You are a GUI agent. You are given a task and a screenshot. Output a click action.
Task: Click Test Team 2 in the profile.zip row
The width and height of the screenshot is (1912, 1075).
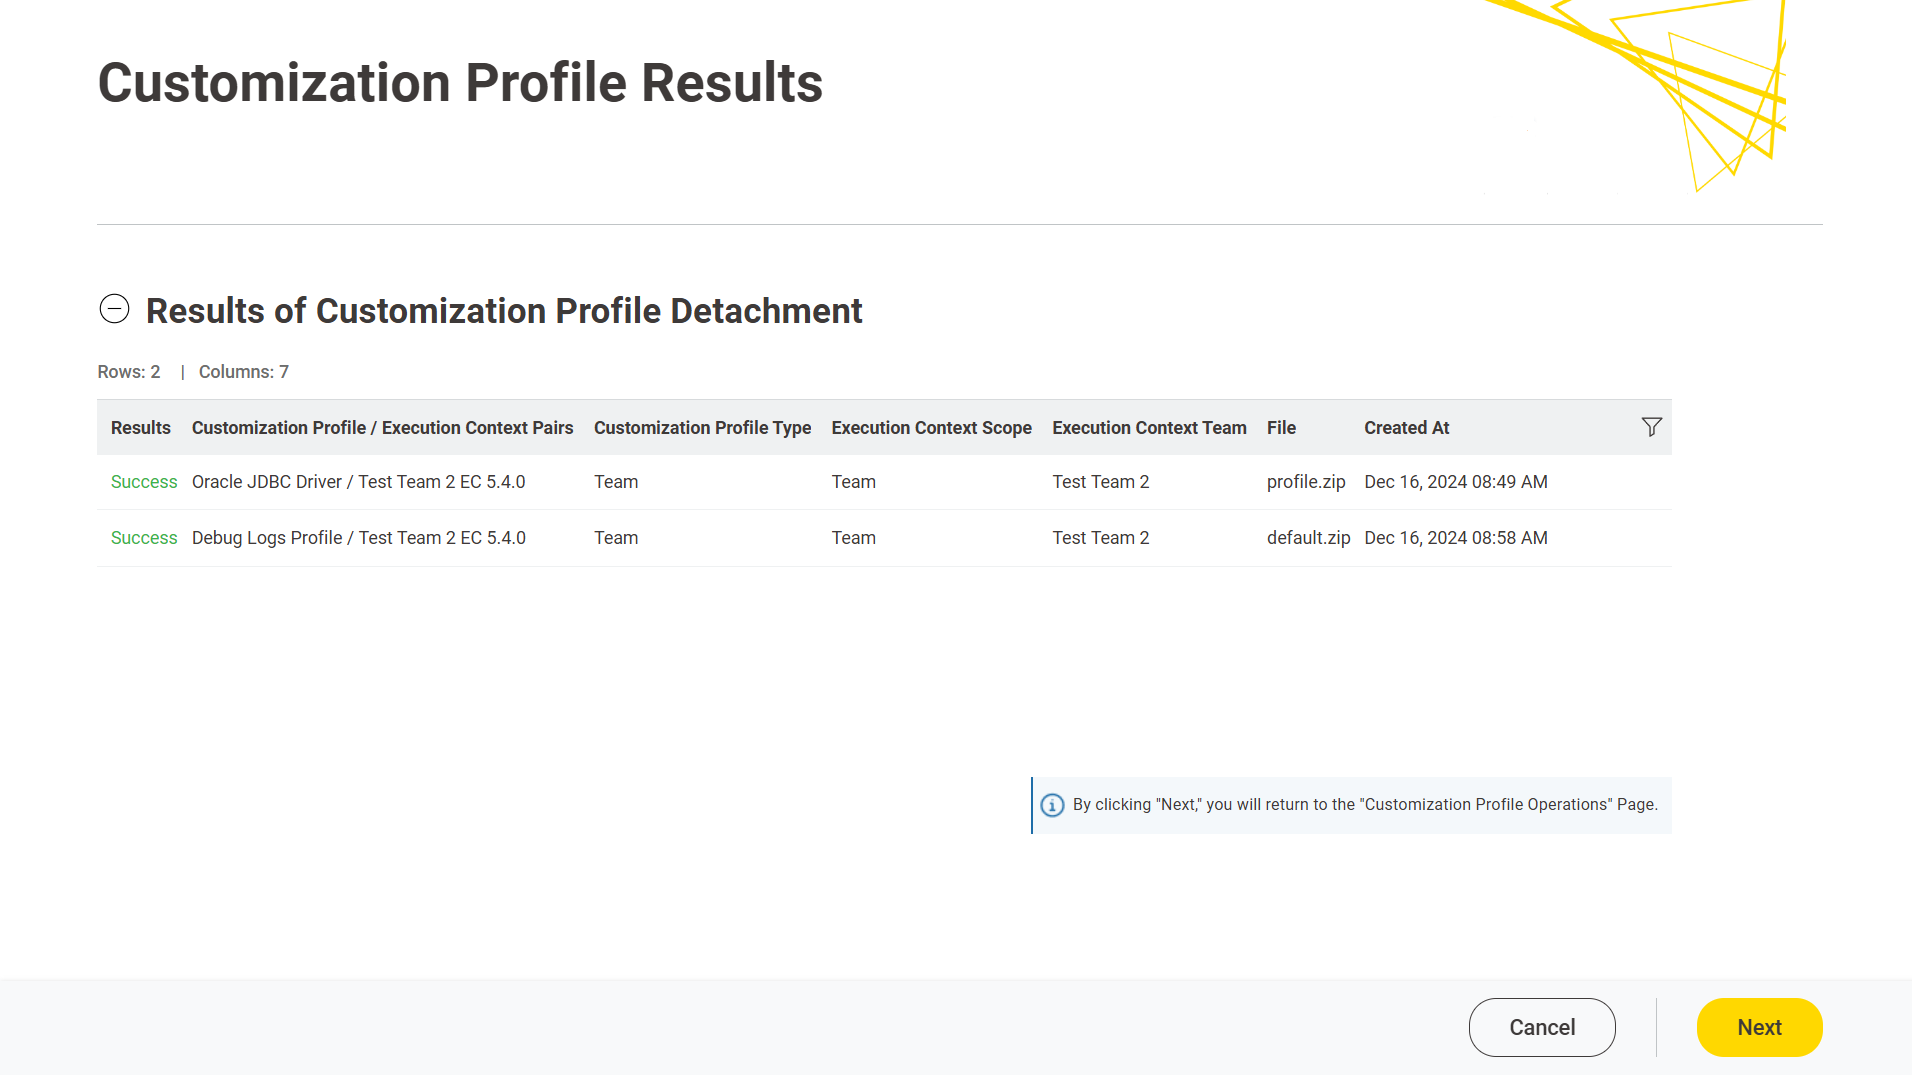point(1101,482)
